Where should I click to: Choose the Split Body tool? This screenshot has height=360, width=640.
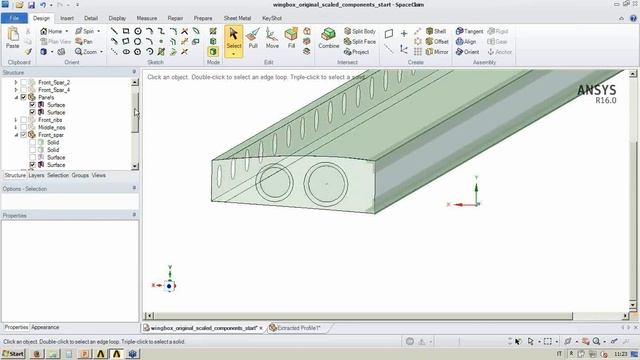pos(360,31)
